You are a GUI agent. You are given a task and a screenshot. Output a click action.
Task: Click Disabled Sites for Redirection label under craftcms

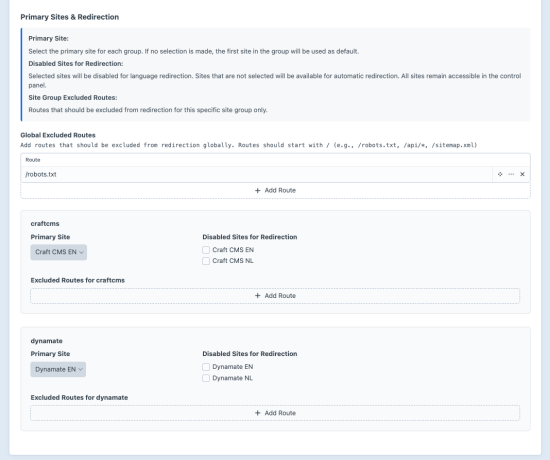250,237
